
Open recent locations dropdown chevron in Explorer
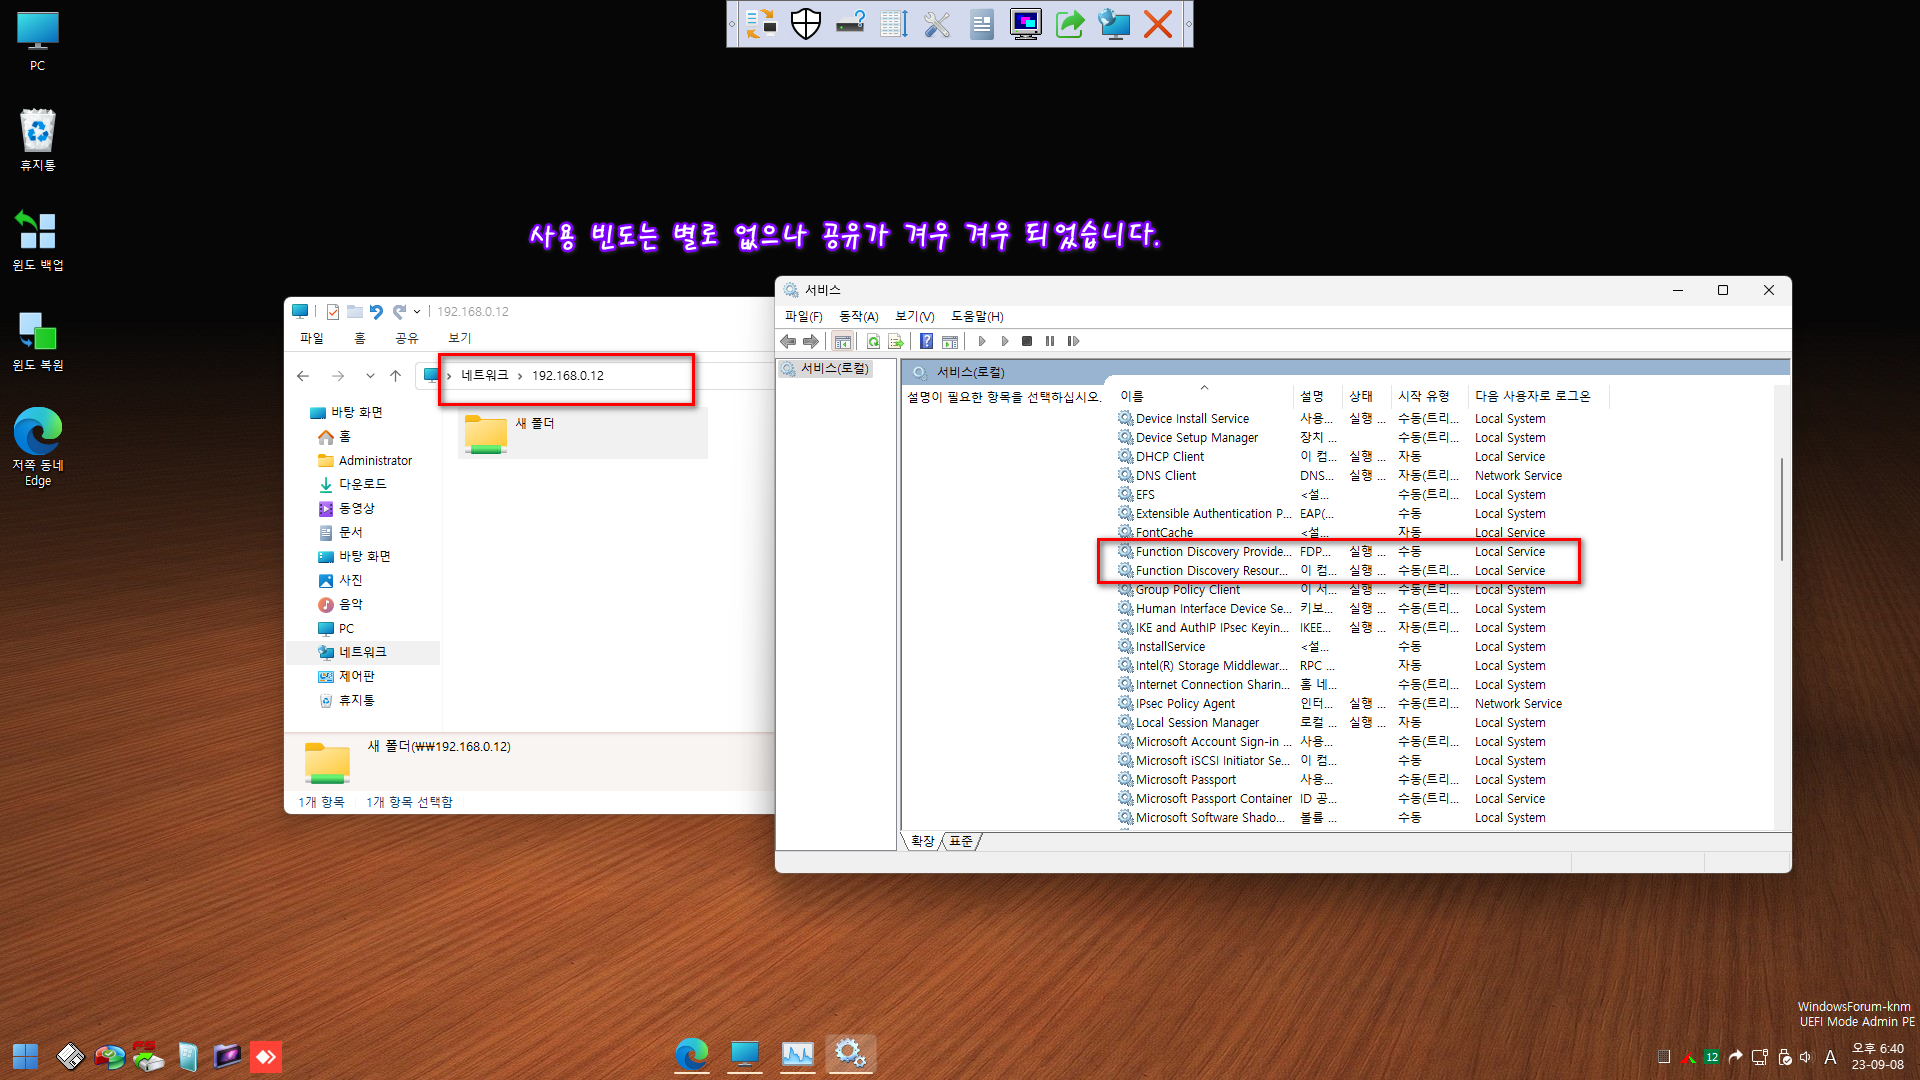370,376
